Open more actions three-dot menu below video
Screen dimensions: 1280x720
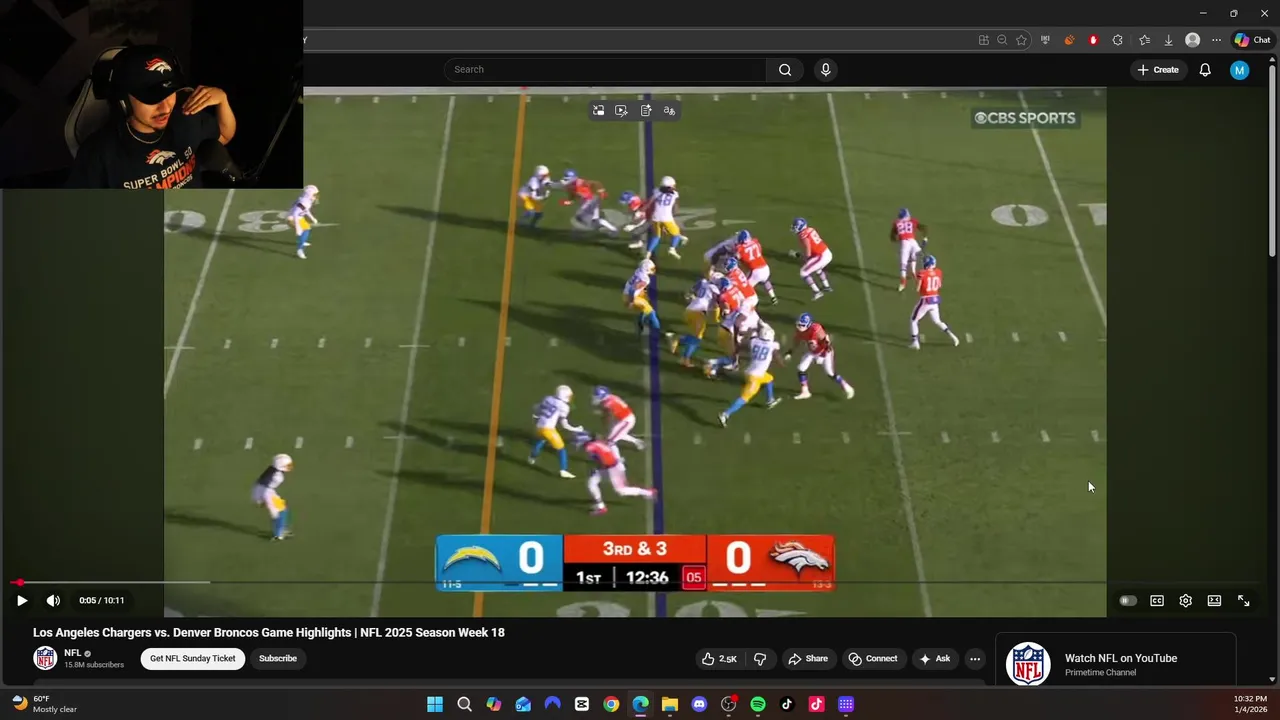pyautogui.click(x=975, y=659)
